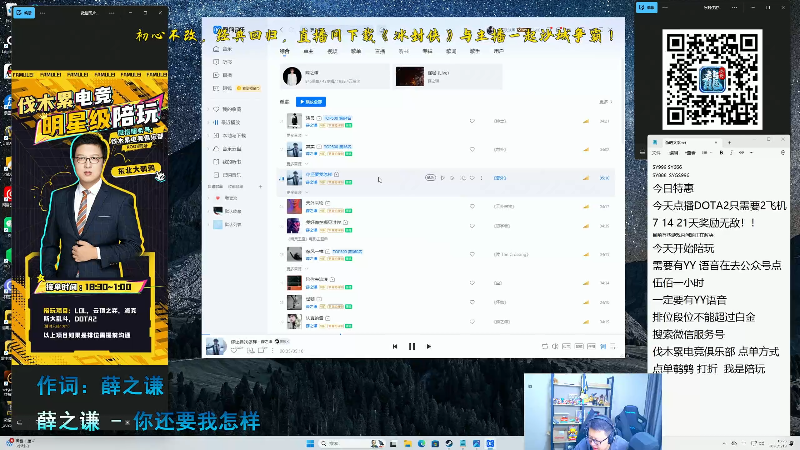Expand chevron beside music cloud sidebar item

coord(209,149)
